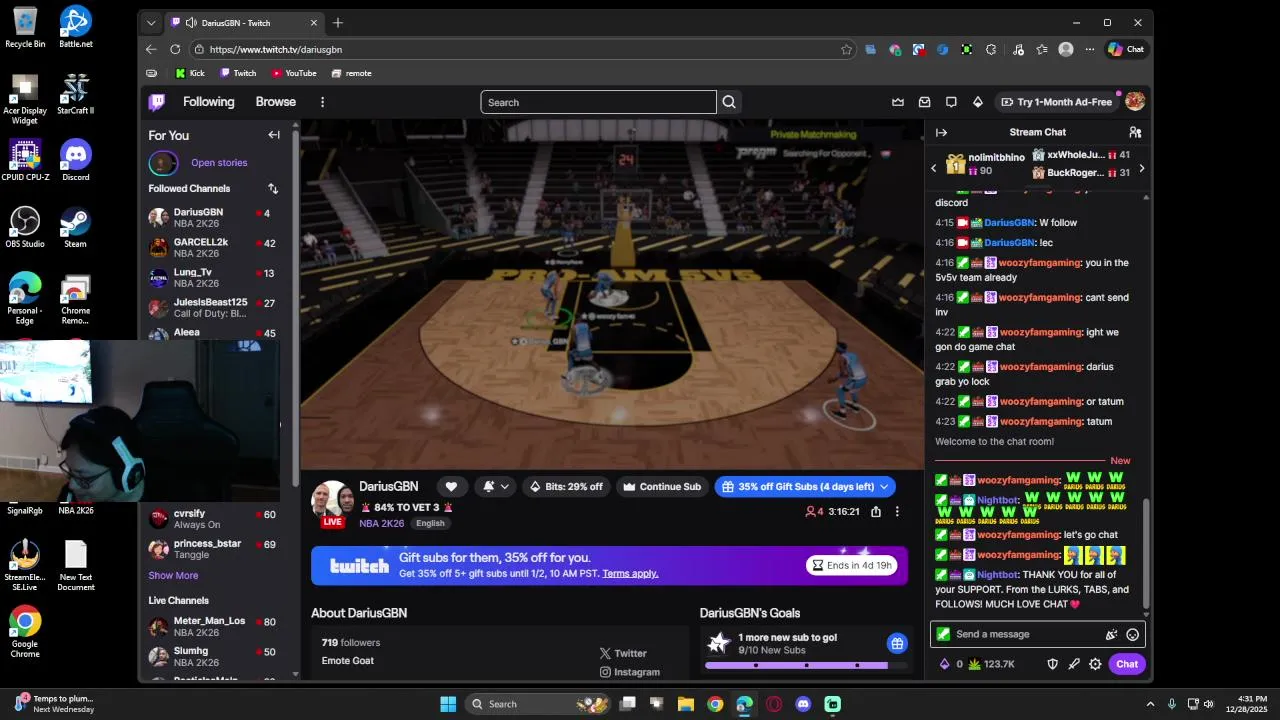Send message with Chat button
The height and width of the screenshot is (720, 1280).
(1127, 664)
